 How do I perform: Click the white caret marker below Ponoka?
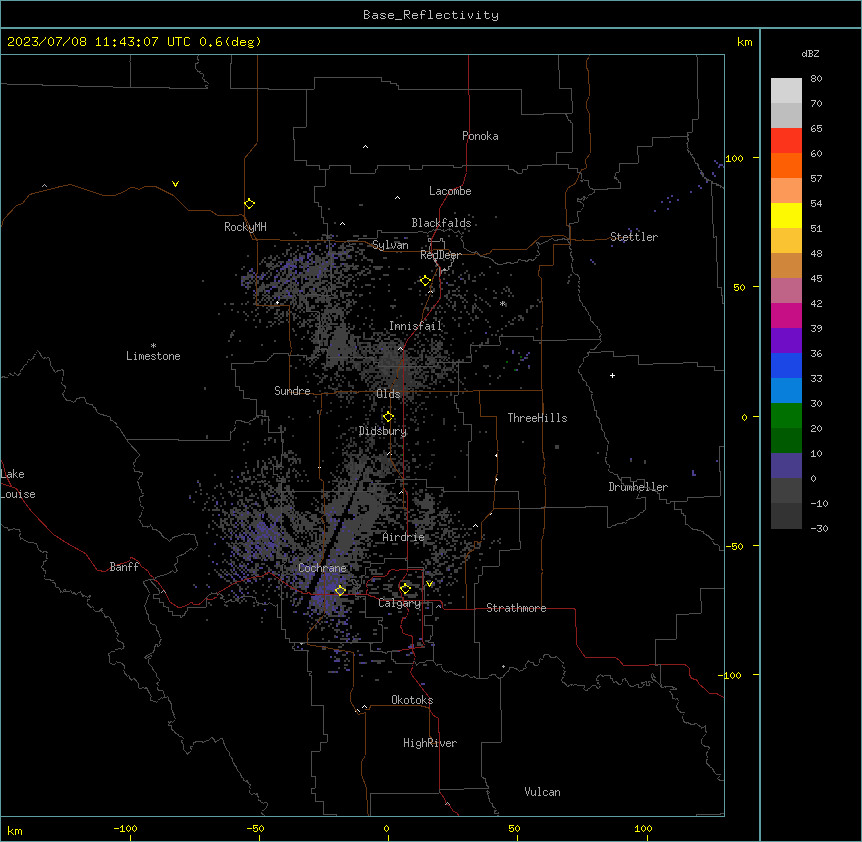365,147
